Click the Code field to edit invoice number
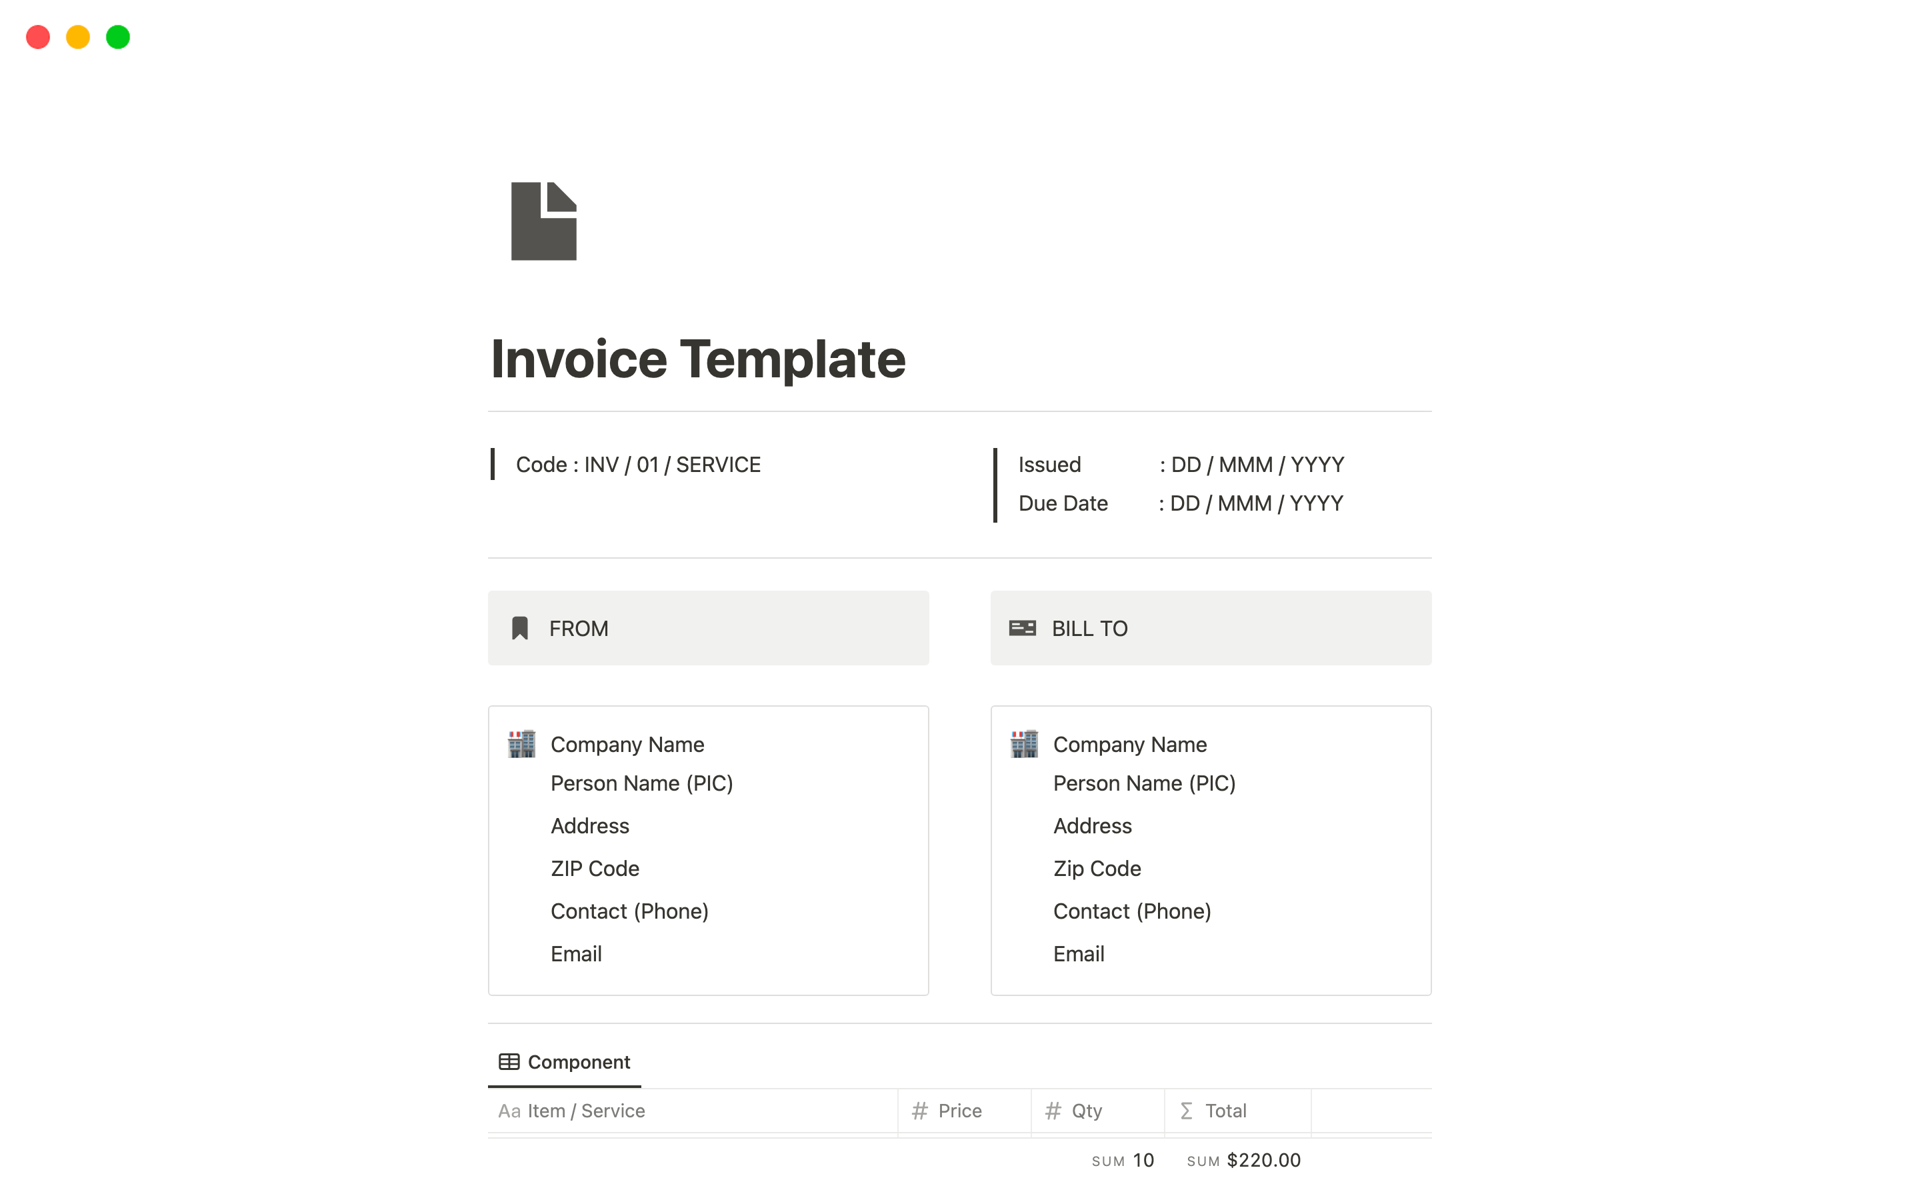This screenshot has height=1200, width=1920. point(640,465)
